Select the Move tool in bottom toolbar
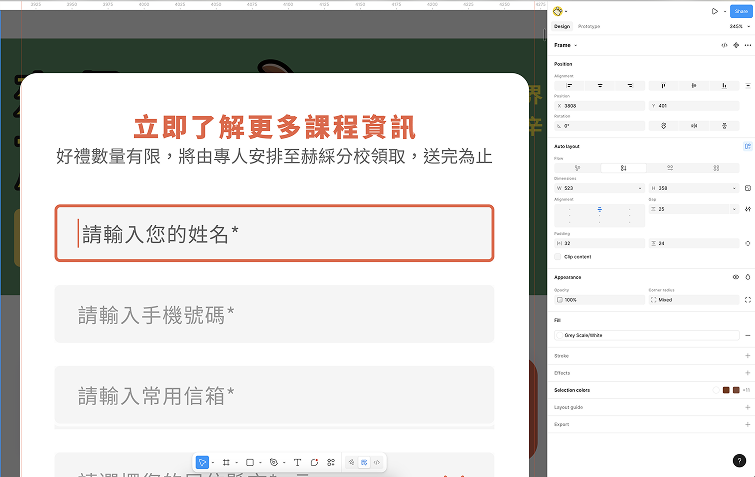This screenshot has height=477, width=755. 202,463
